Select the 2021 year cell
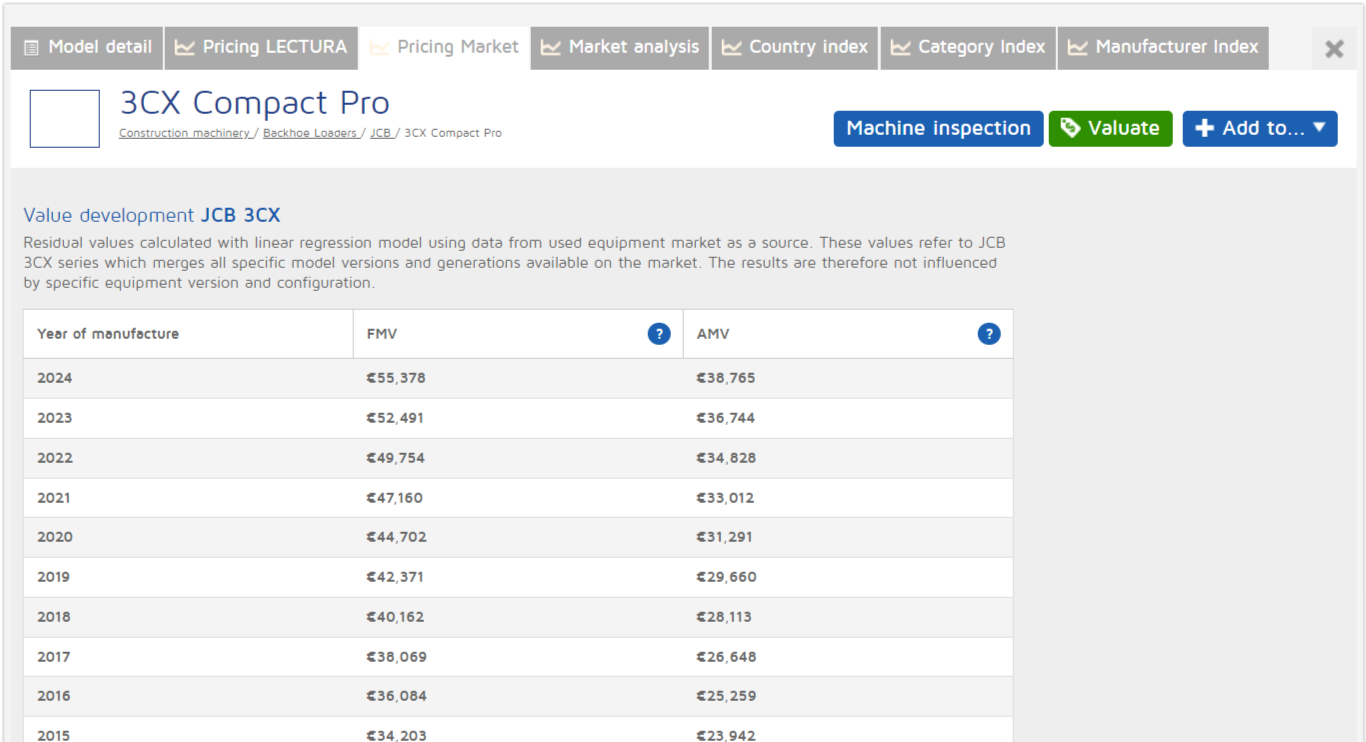 55,498
